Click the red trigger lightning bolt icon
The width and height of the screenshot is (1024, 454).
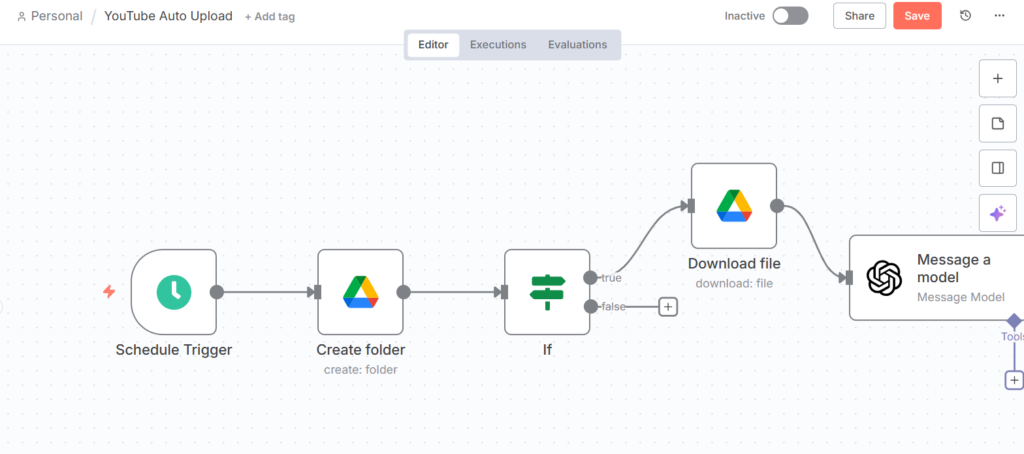tap(109, 292)
